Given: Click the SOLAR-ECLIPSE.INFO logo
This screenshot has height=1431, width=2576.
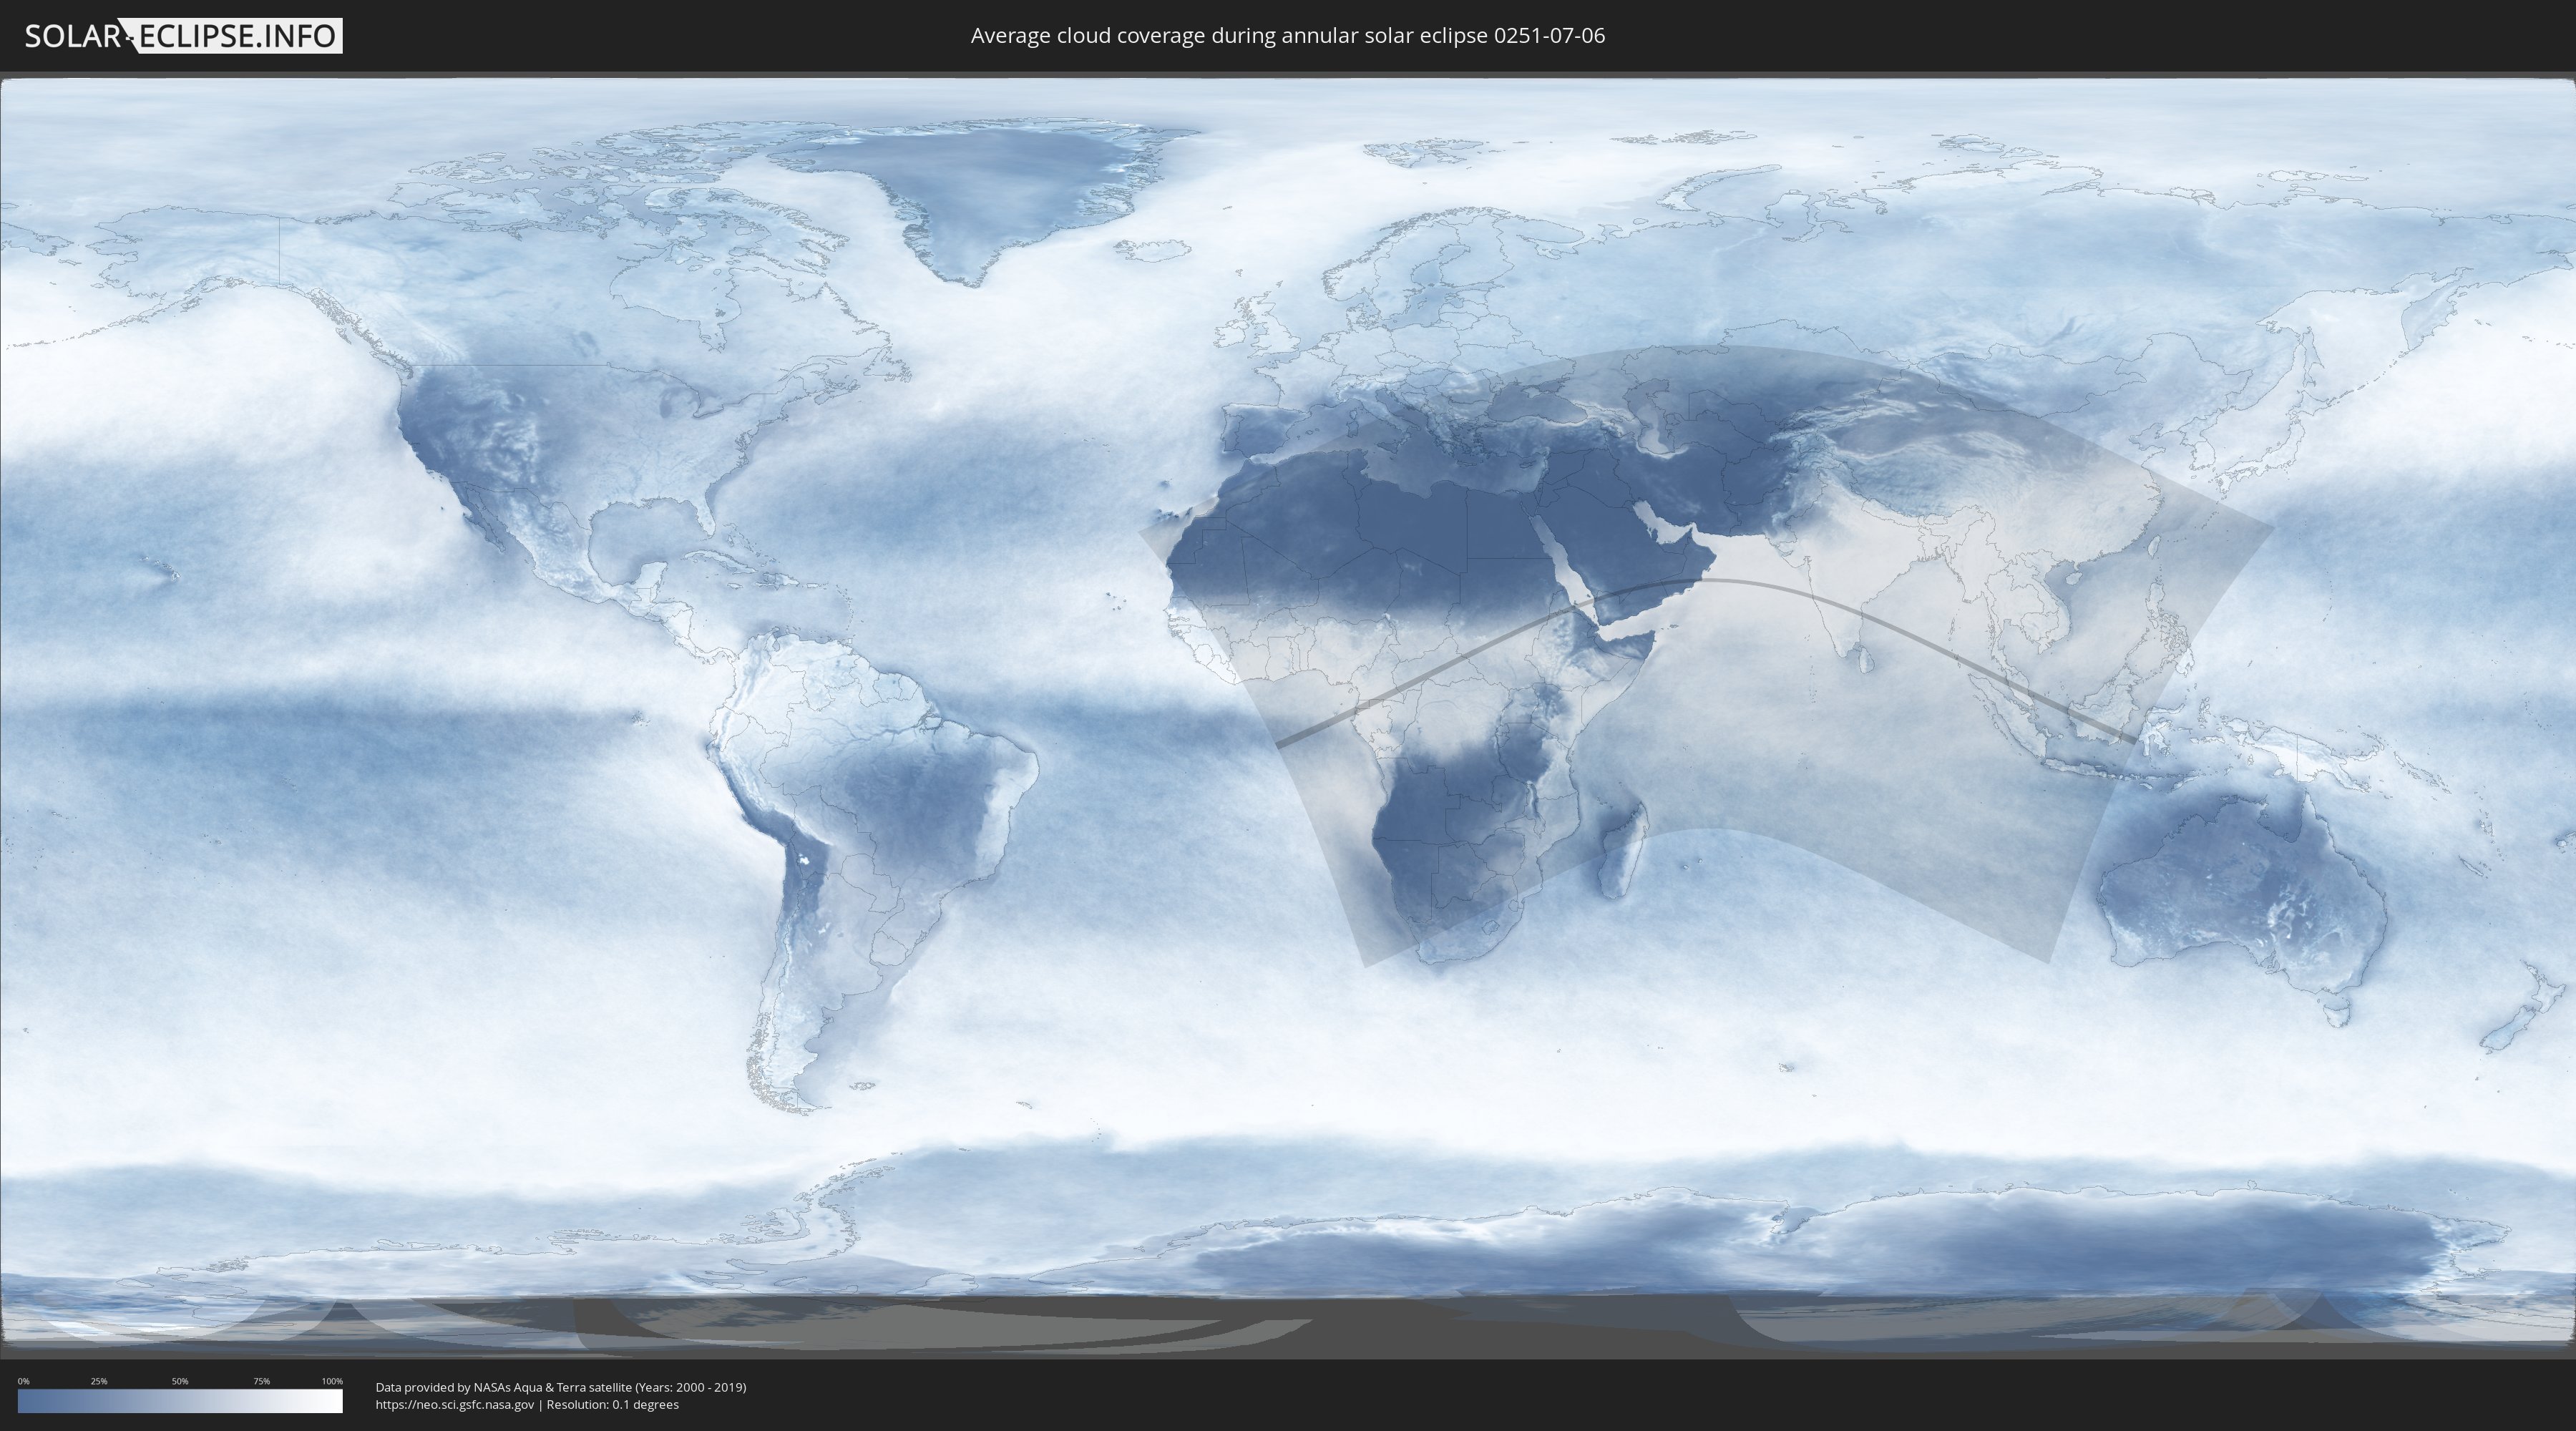Looking at the screenshot, I should (183, 36).
